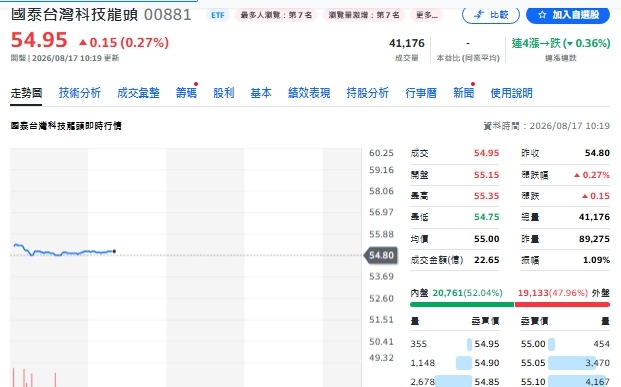Switch to the 籌碼 tab
The width and height of the screenshot is (621, 387).
[x=186, y=93]
